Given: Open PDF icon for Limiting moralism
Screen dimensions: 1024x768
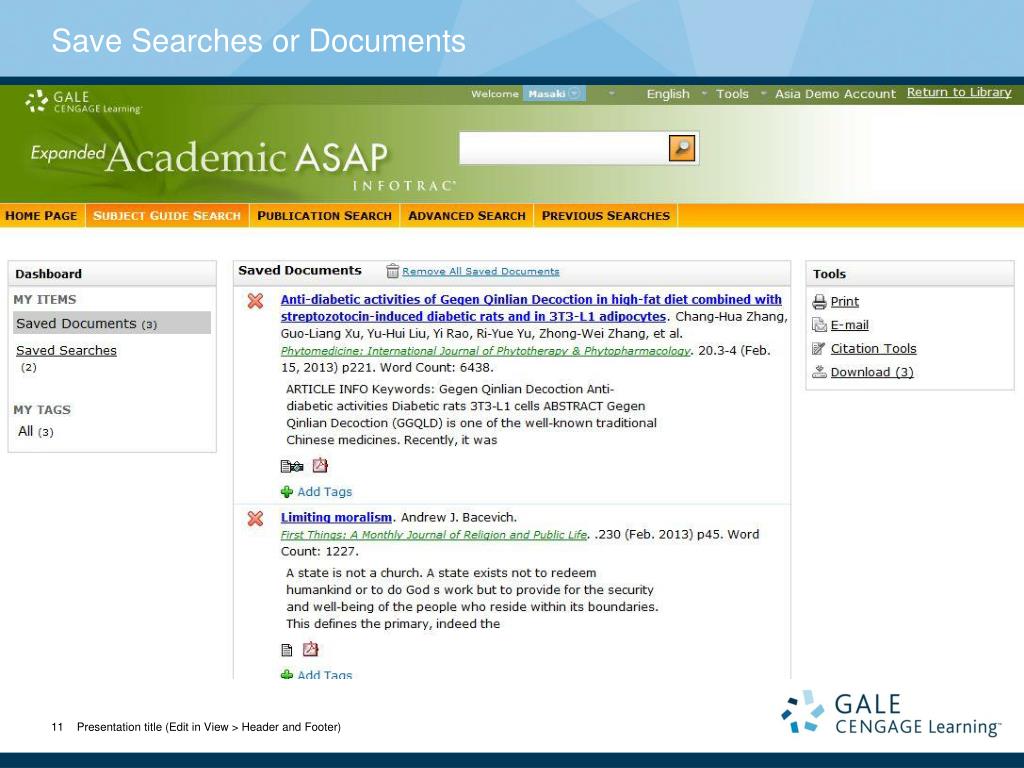Looking at the screenshot, I should (310, 649).
